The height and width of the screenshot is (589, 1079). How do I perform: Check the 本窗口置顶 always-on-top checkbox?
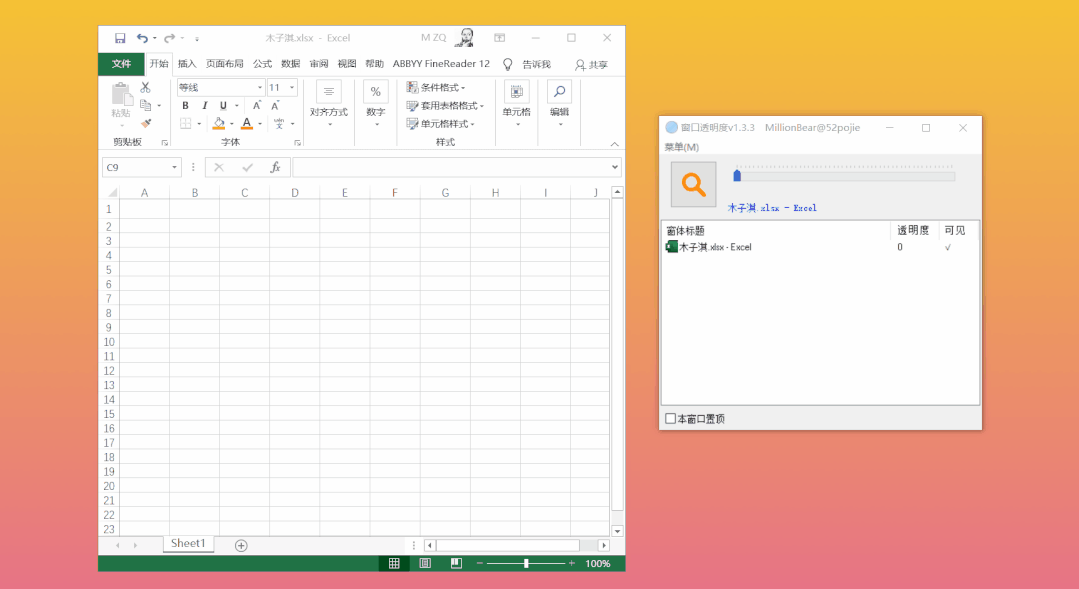(x=670, y=418)
